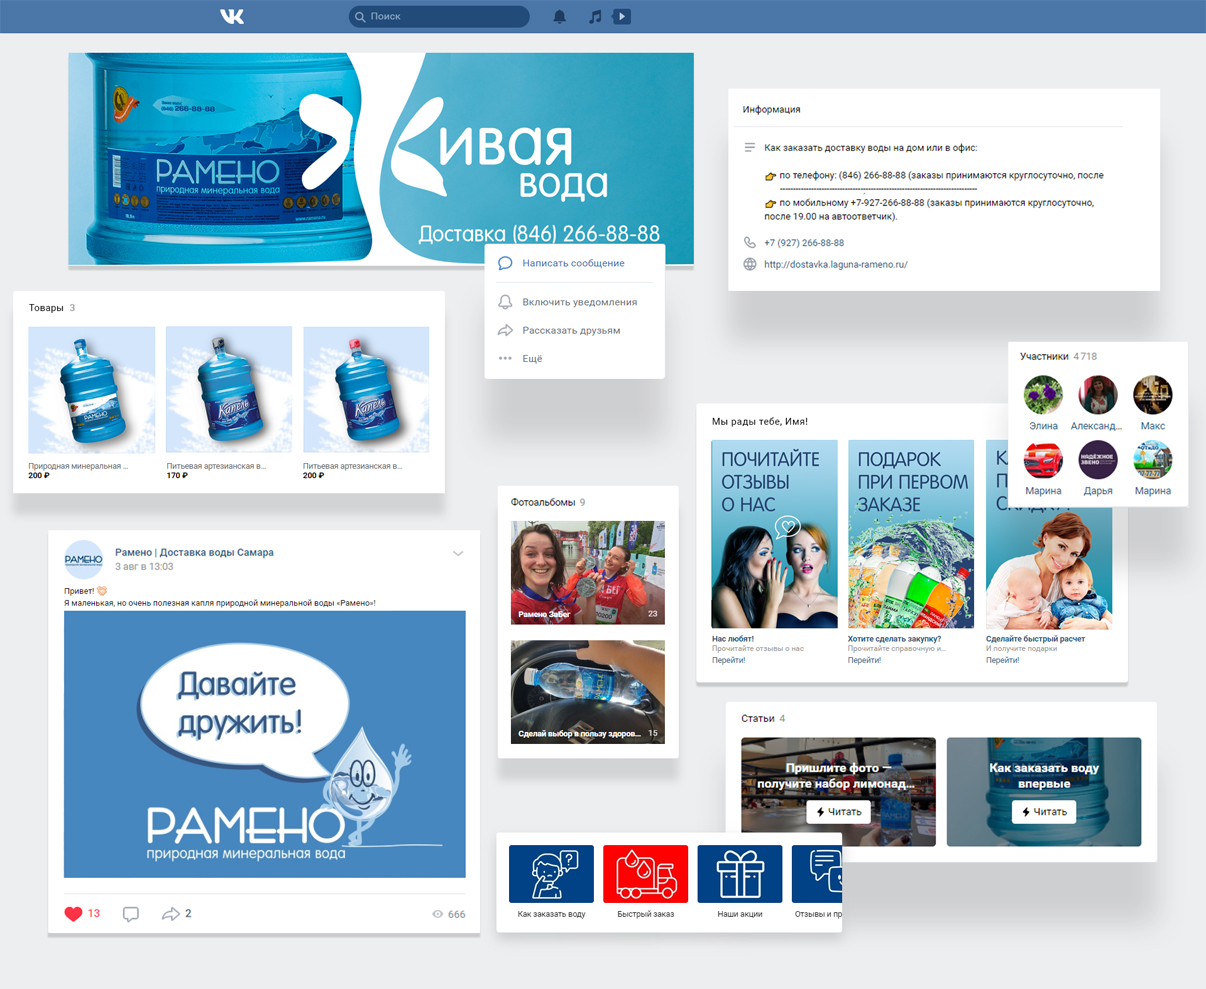Open the 'Давайте дружить!' post image
Viewport: 1206px width, 989px height.
pos(265,744)
